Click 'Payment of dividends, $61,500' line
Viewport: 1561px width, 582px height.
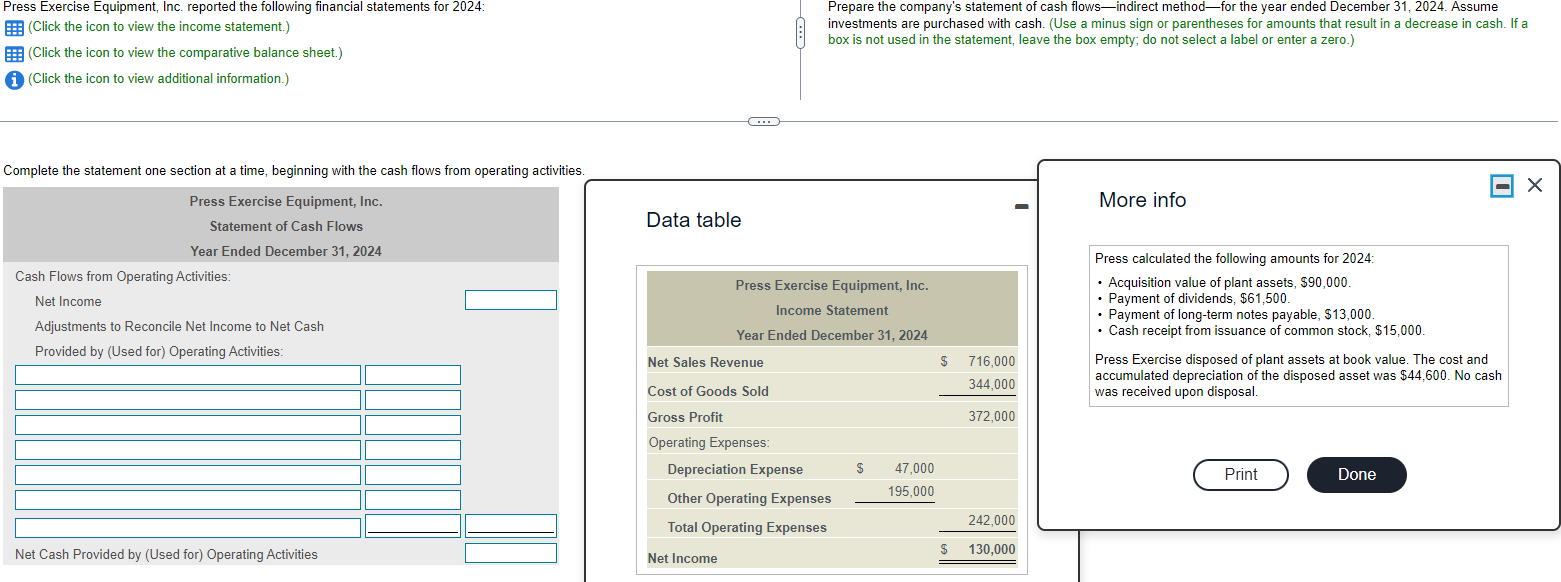[x=1199, y=298]
